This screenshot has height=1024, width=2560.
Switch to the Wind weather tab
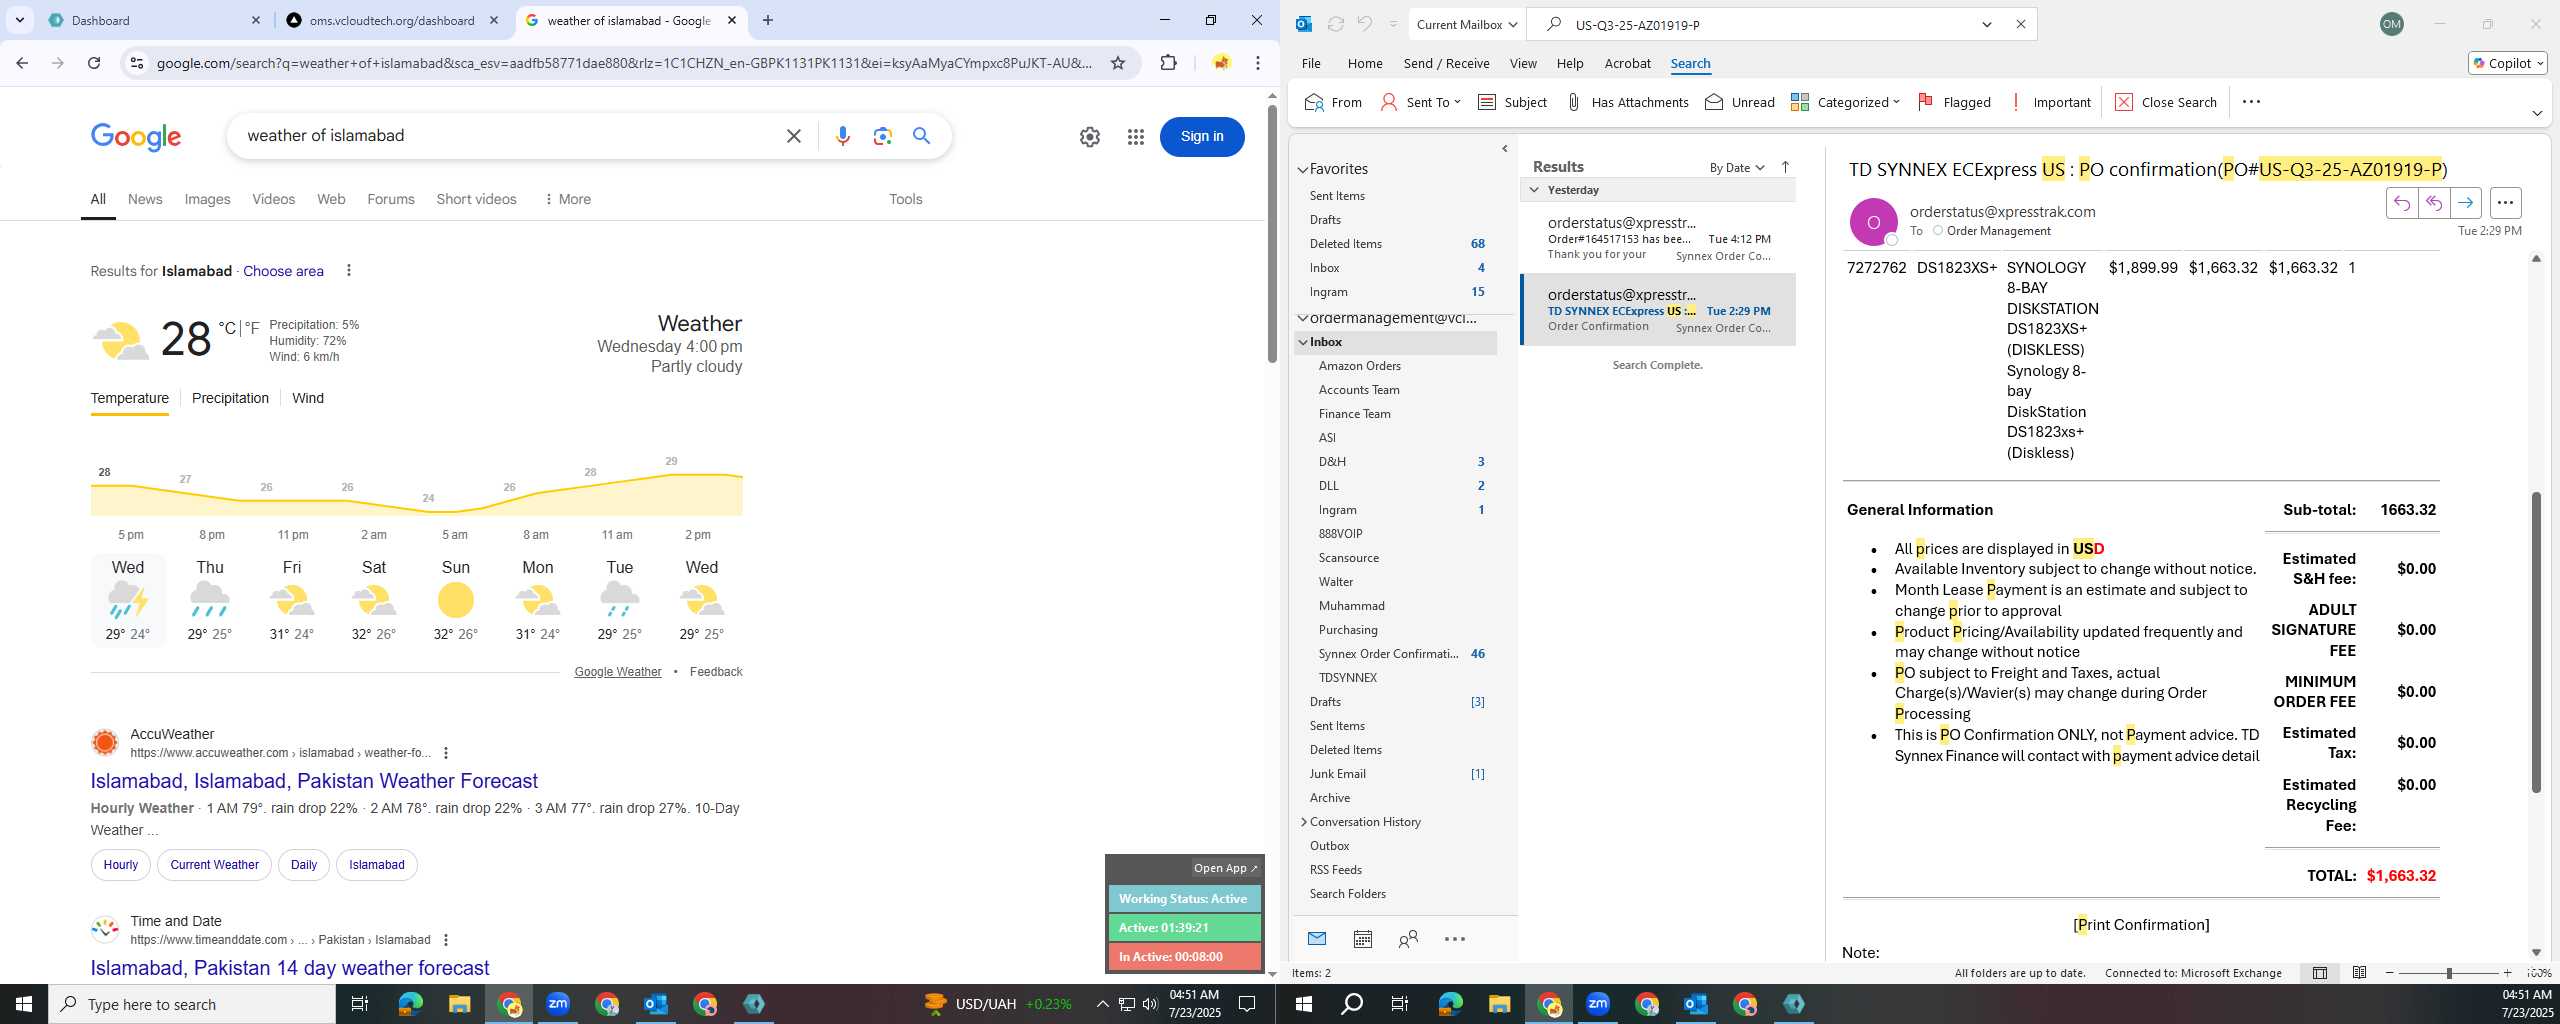pos(308,398)
